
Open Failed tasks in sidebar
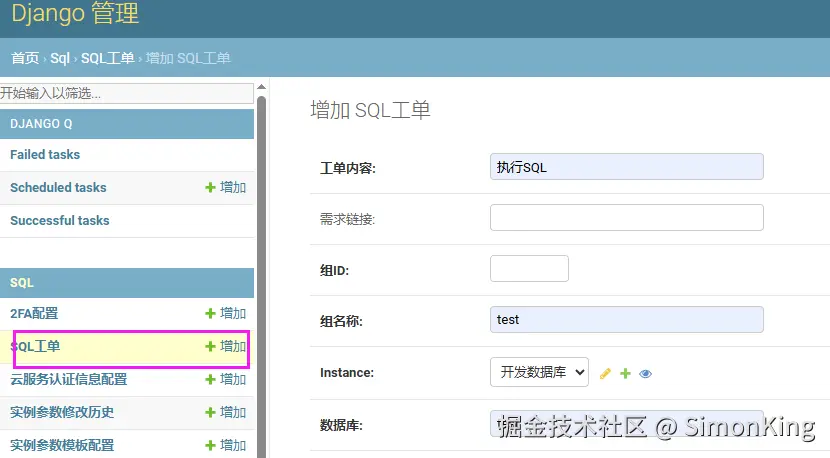coord(45,155)
